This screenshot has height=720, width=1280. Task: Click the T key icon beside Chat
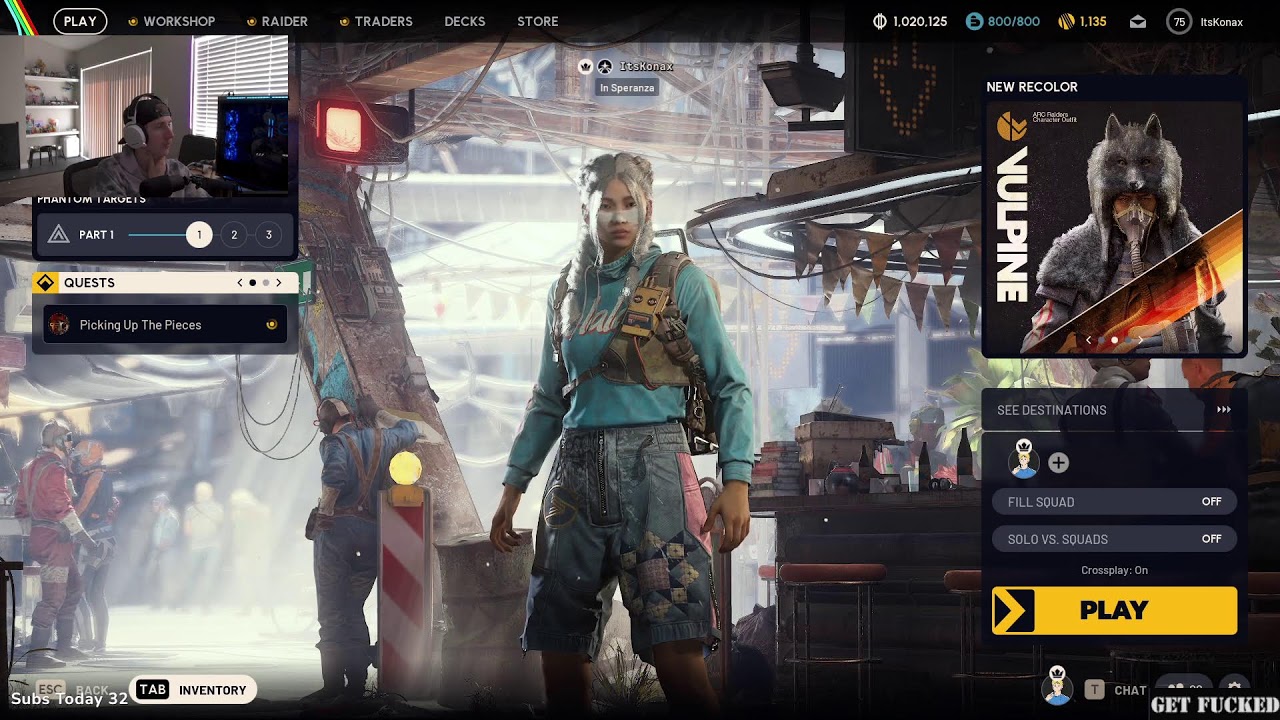click(1095, 689)
